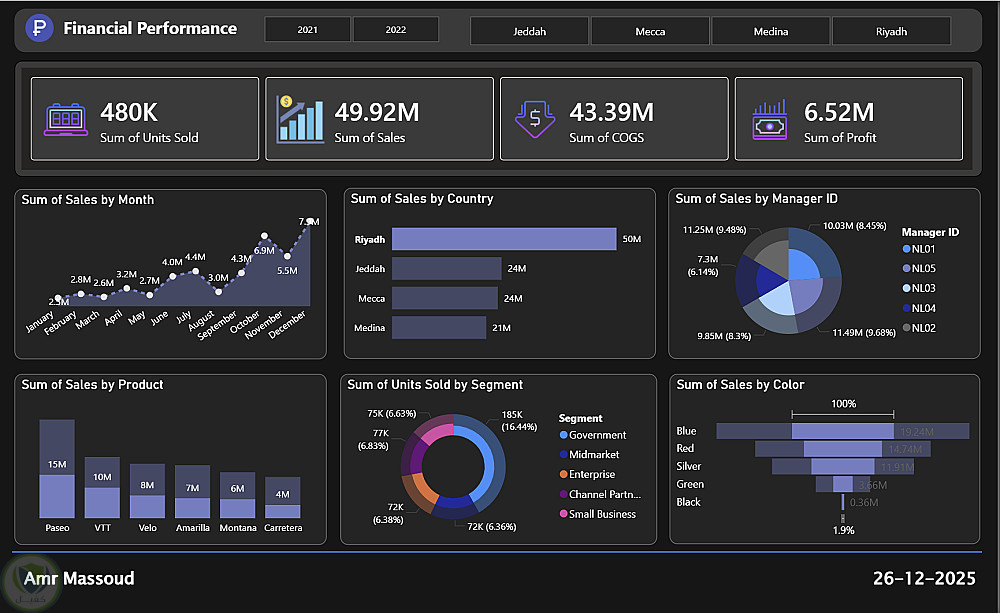
Task: Select the Jeddah city slicer
Action: click(529, 31)
